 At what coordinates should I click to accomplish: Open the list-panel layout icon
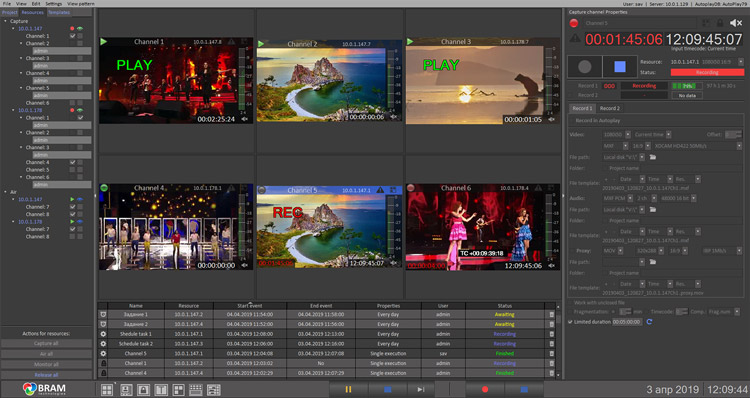tap(214, 390)
